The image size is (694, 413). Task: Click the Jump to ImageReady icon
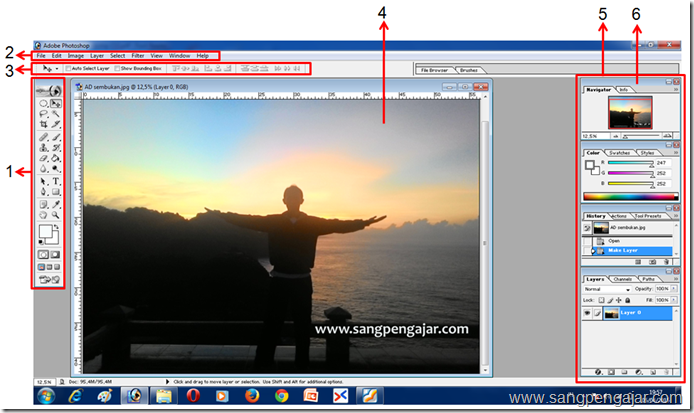point(49,279)
